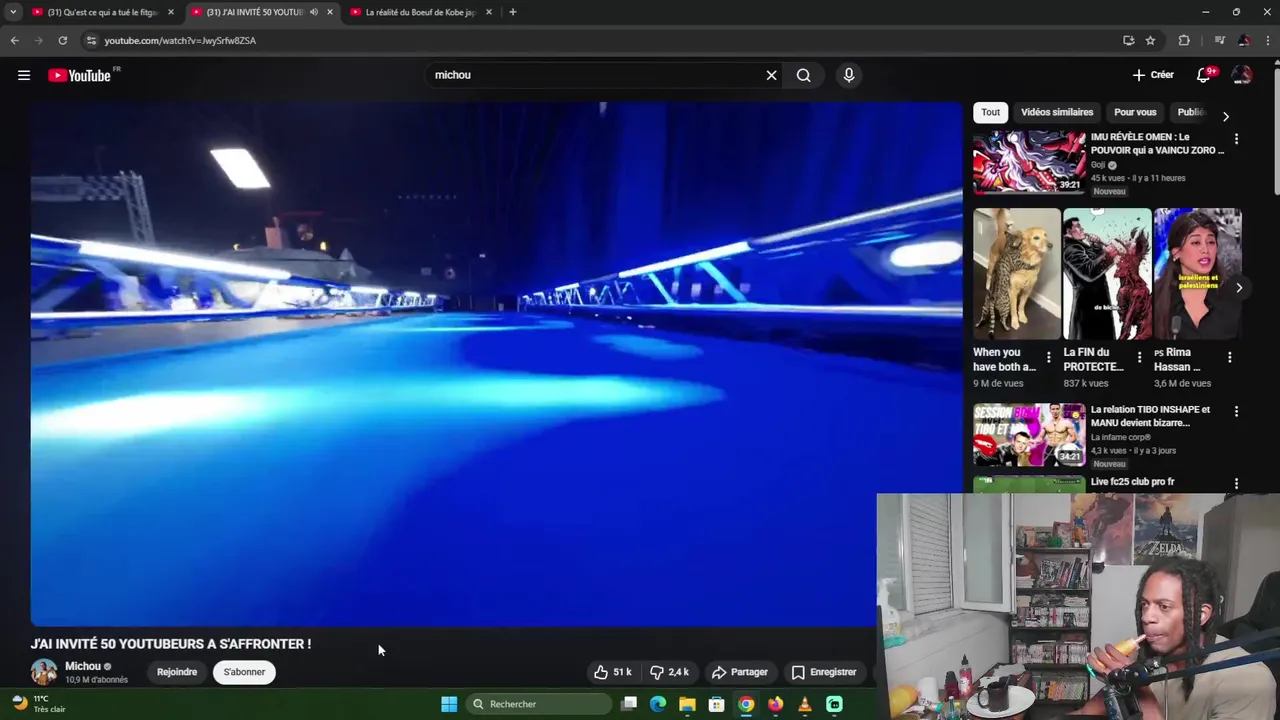This screenshot has width=1280, height=720.
Task: Share the video with Partager
Action: click(x=739, y=672)
